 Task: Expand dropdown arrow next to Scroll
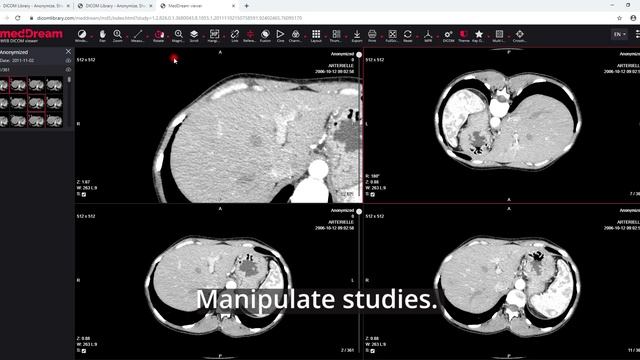click(204, 36)
